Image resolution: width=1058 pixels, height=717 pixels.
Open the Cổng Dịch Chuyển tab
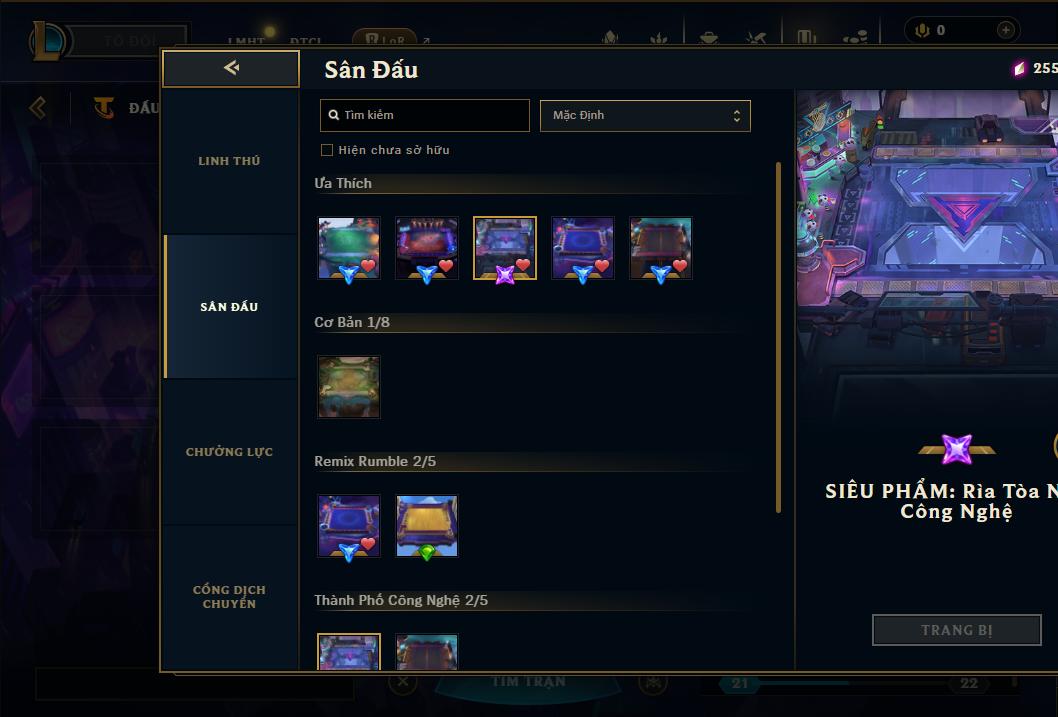pyautogui.click(x=229, y=597)
